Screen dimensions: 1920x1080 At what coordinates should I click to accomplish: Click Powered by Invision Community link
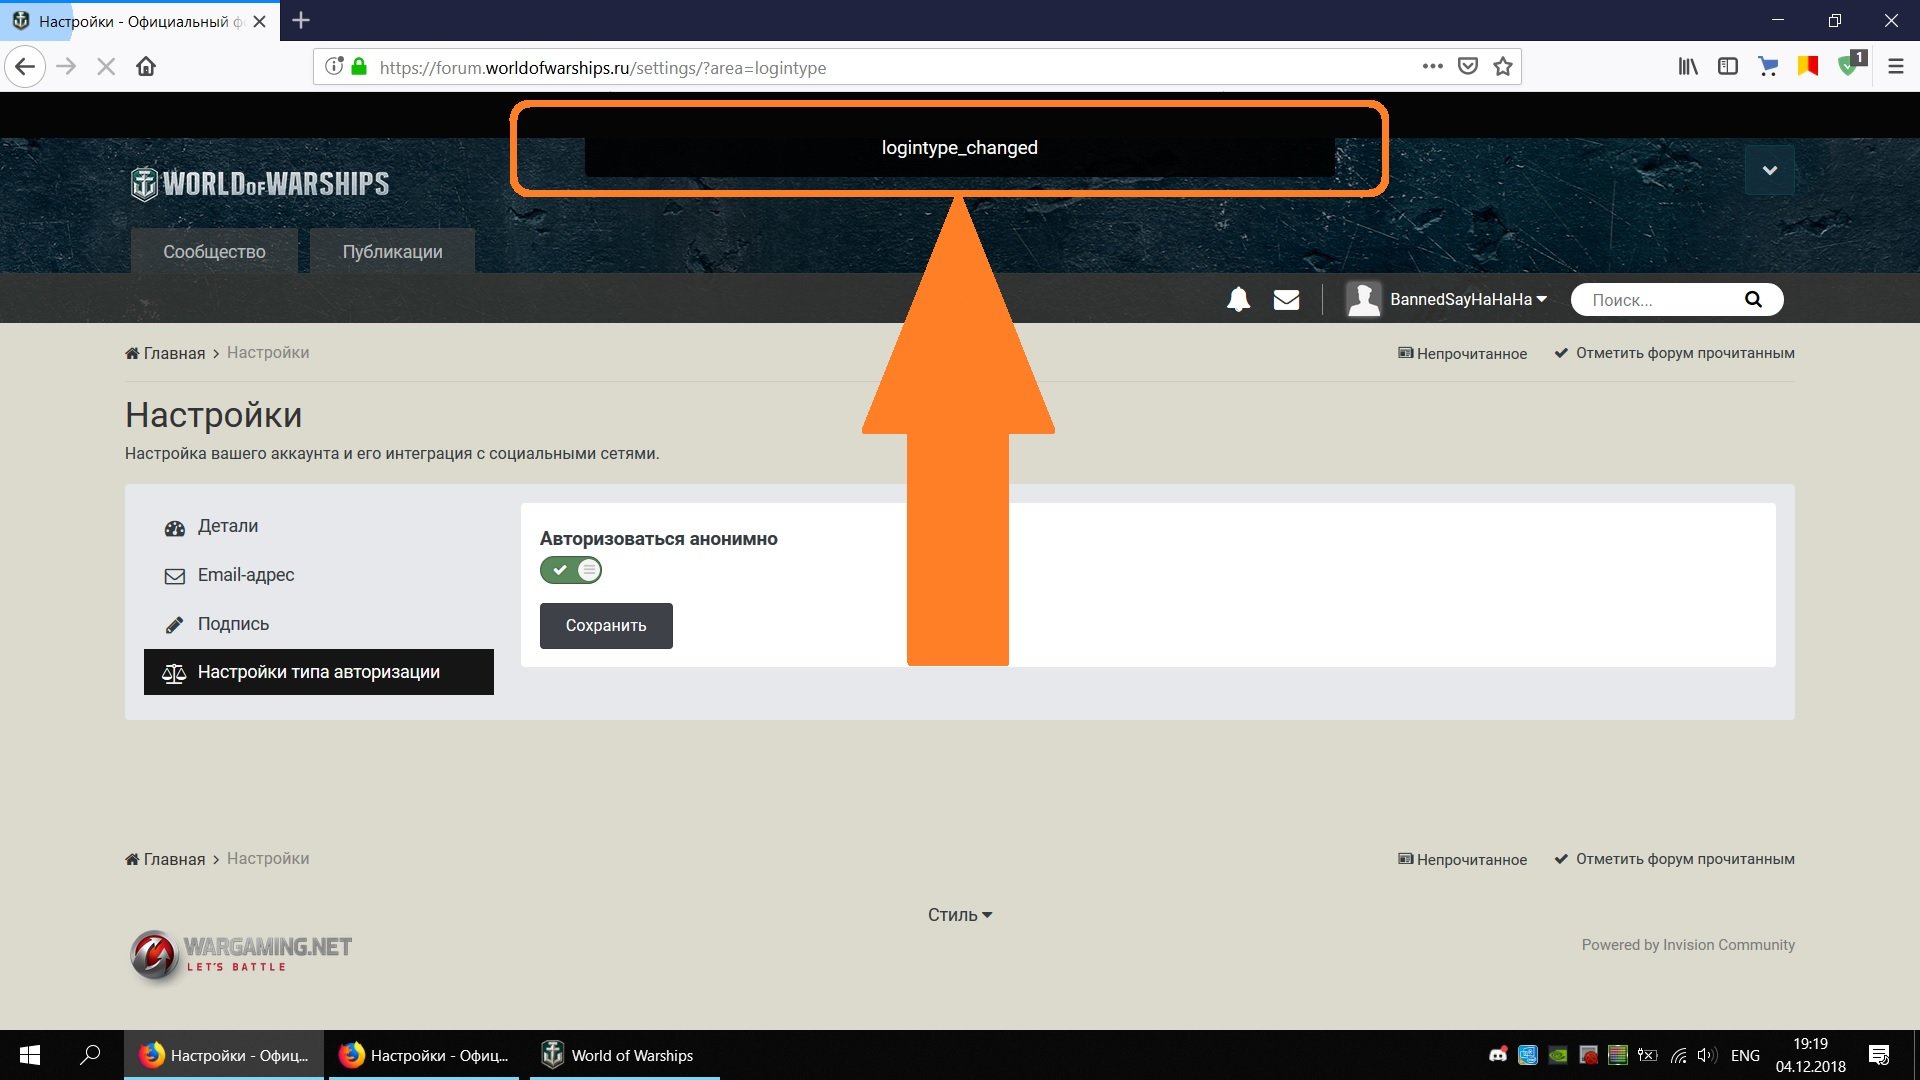click(1688, 945)
